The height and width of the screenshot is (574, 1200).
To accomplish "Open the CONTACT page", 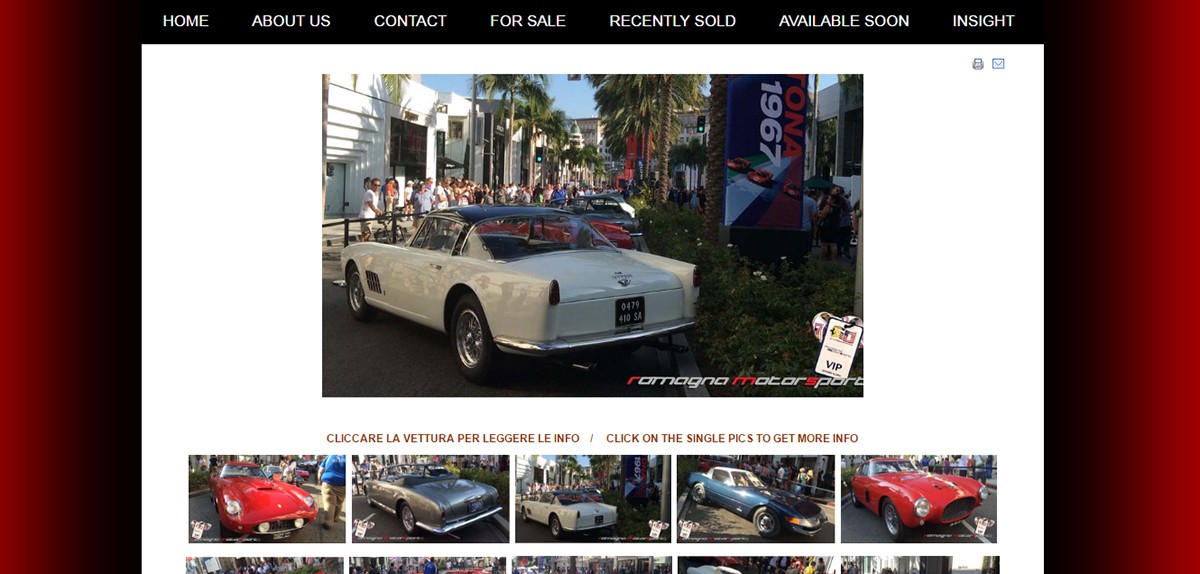I will pyautogui.click(x=410, y=21).
